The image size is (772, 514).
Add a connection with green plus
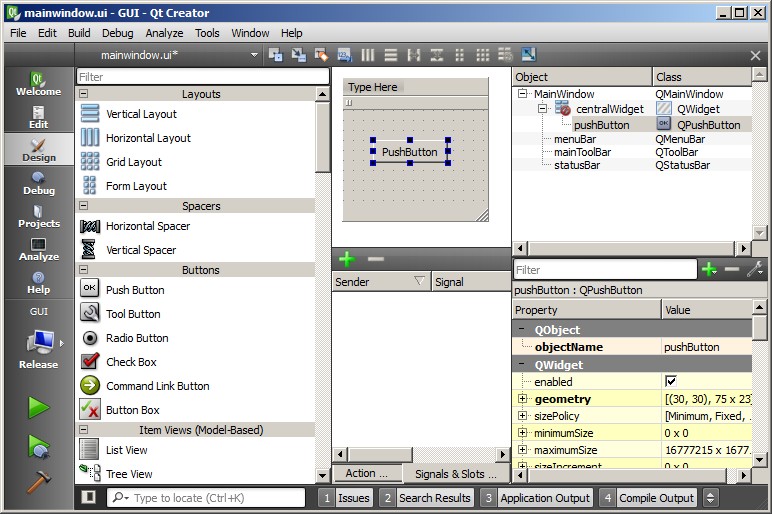[347, 258]
